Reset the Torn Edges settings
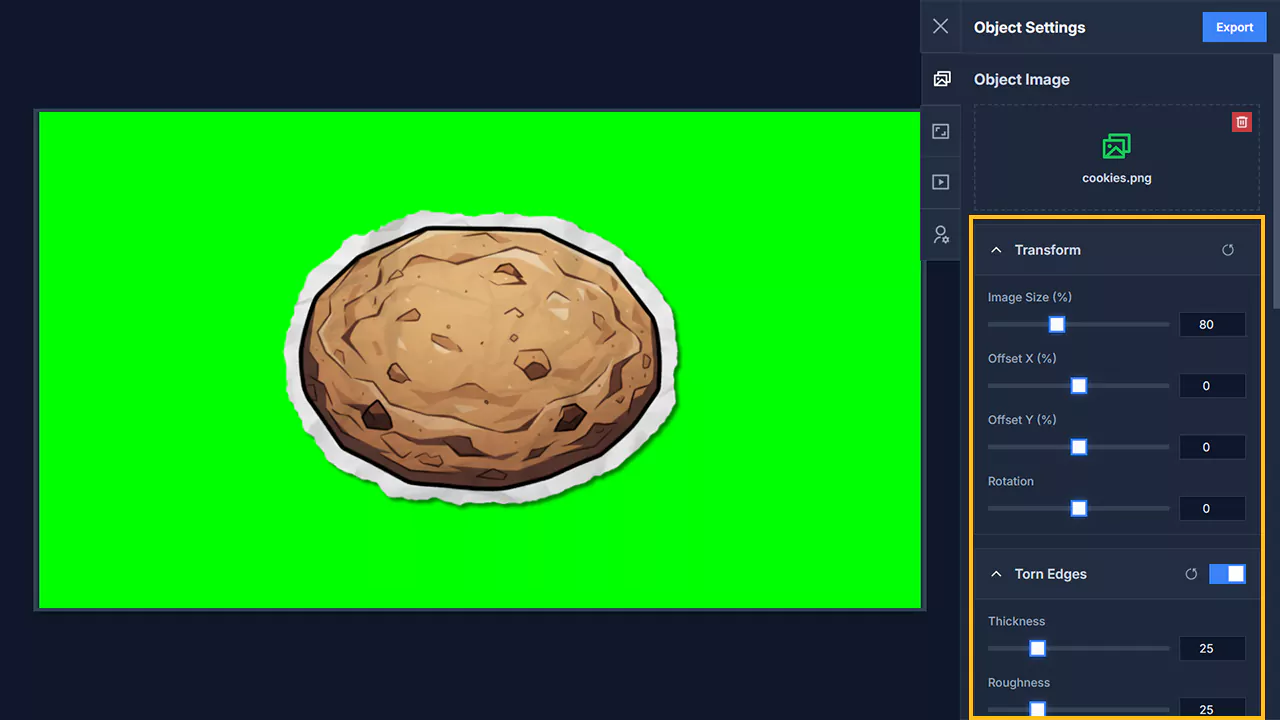This screenshot has width=1280, height=720. [1191, 574]
